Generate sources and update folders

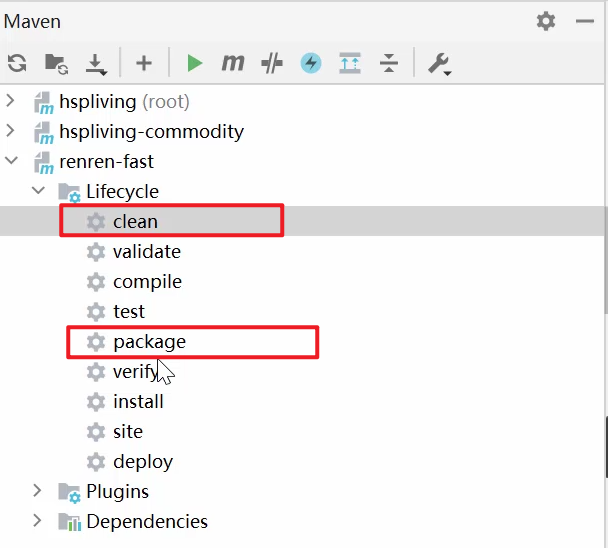pyautogui.click(x=56, y=64)
